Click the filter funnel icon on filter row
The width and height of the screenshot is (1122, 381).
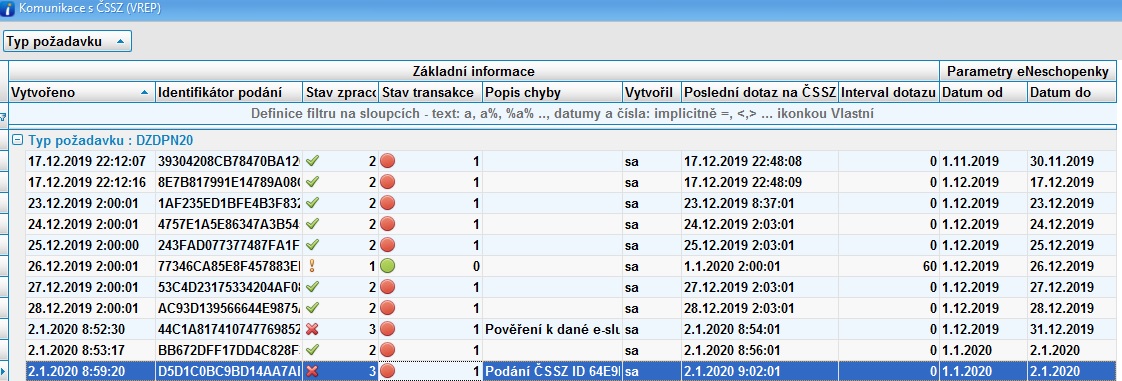(x=3, y=116)
